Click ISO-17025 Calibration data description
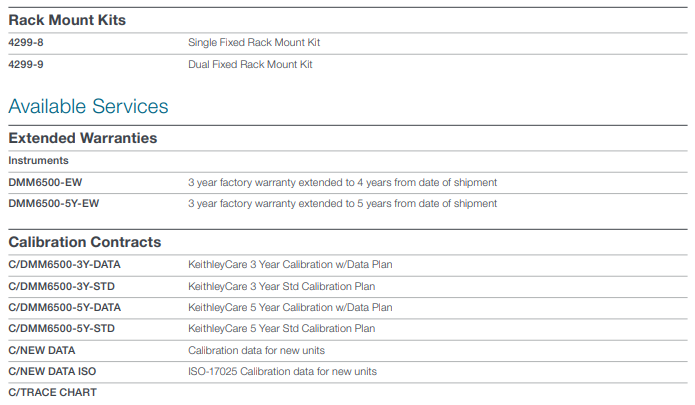The width and height of the screenshot is (695, 405). click(282, 371)
